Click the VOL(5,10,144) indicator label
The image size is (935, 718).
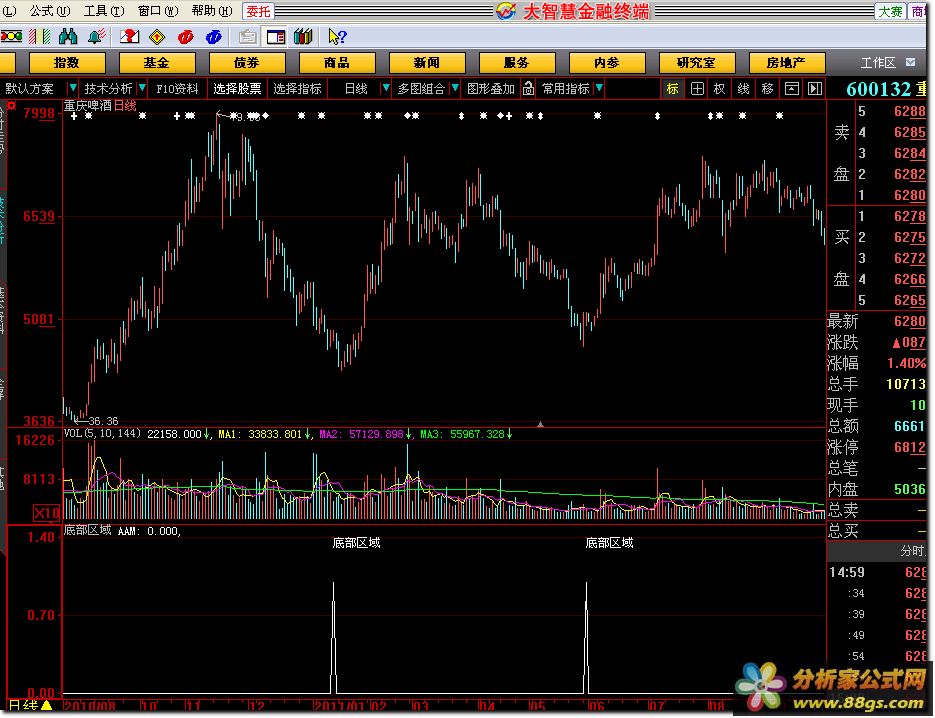102,434
